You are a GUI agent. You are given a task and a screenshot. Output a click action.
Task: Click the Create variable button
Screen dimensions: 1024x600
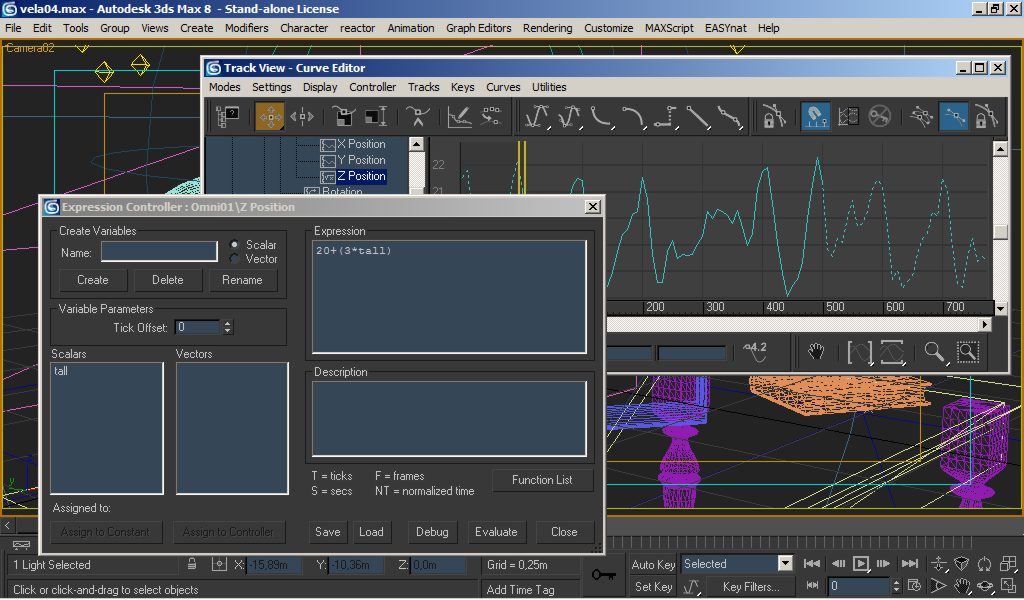[93, 280]
